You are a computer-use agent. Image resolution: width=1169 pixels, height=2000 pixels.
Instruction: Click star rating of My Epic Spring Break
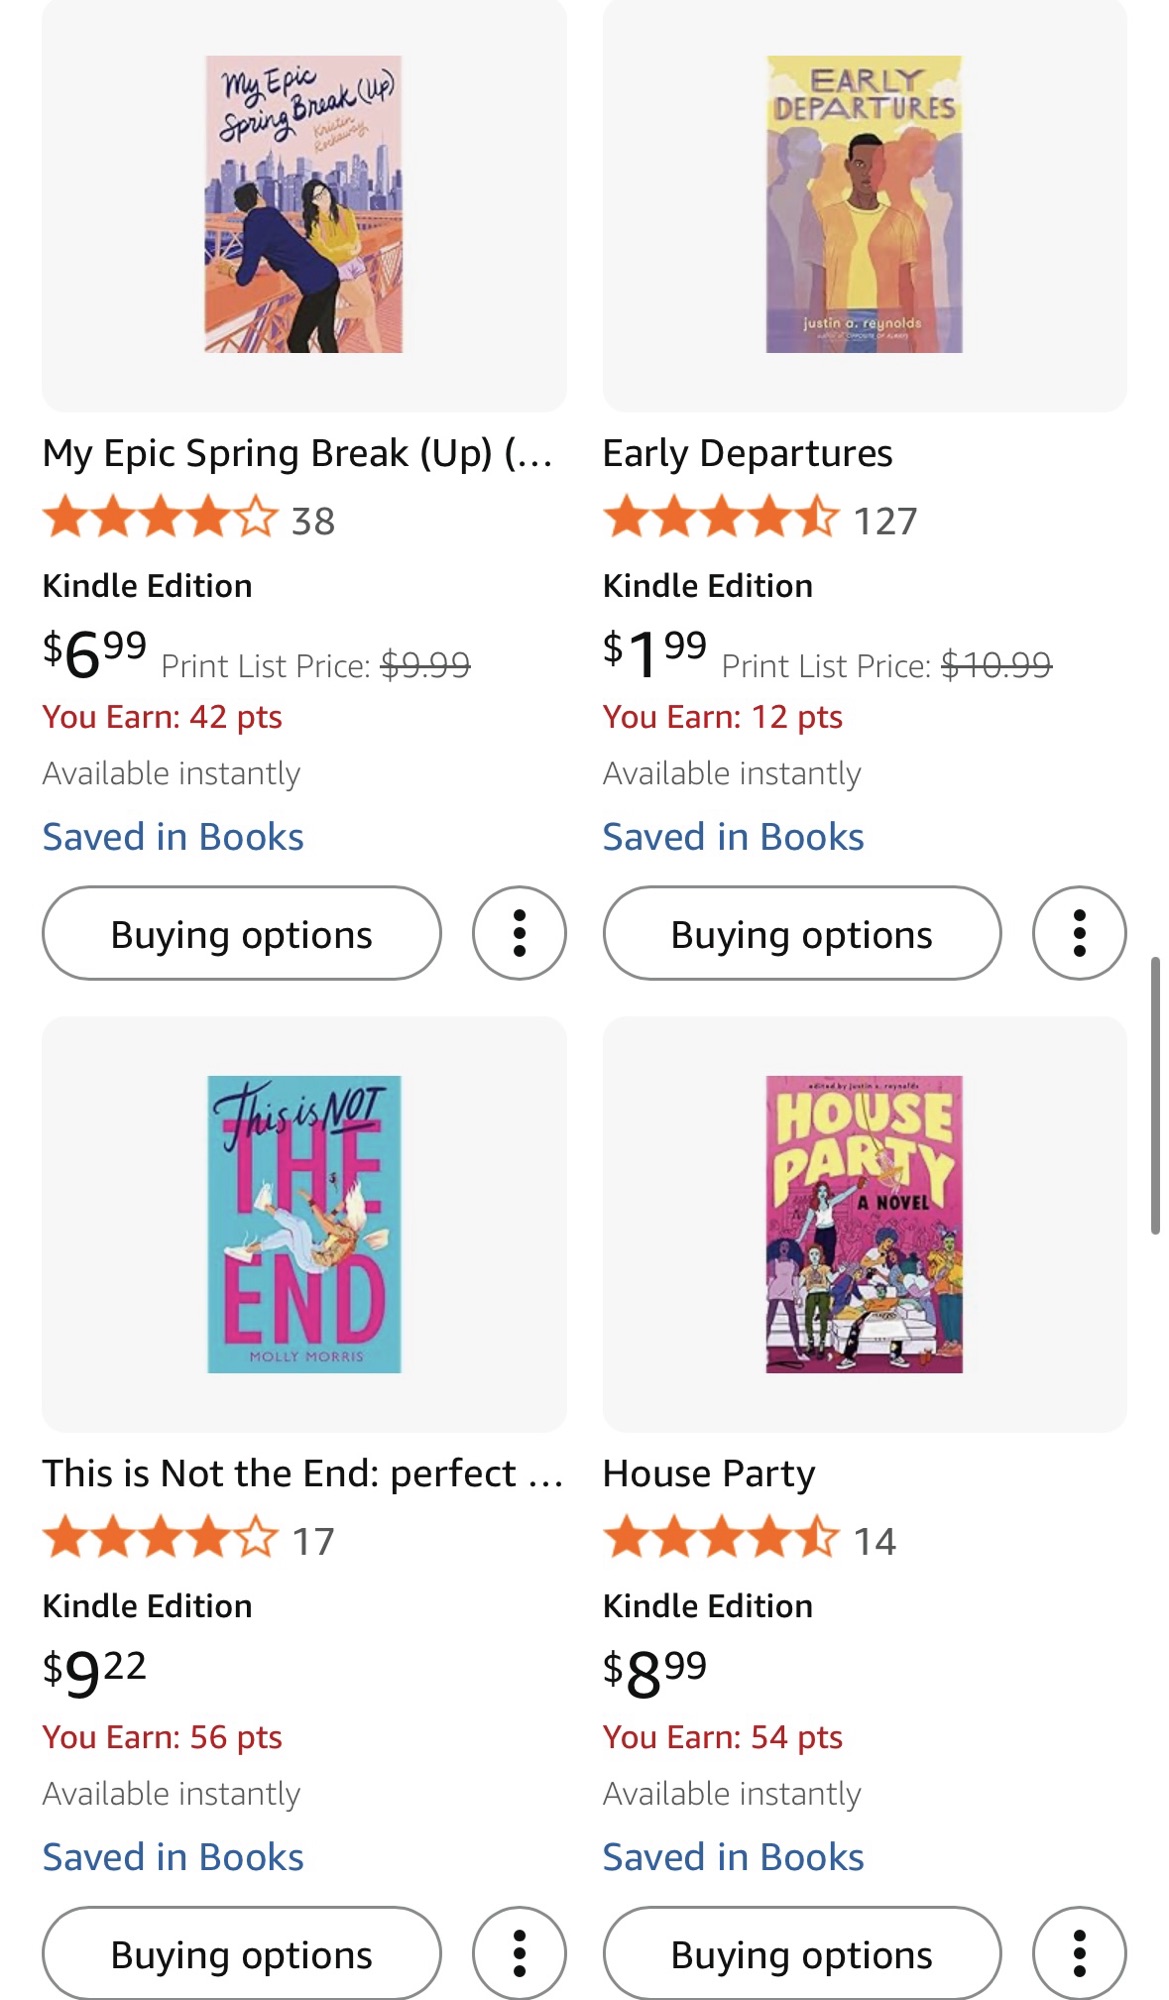(160, 518)
